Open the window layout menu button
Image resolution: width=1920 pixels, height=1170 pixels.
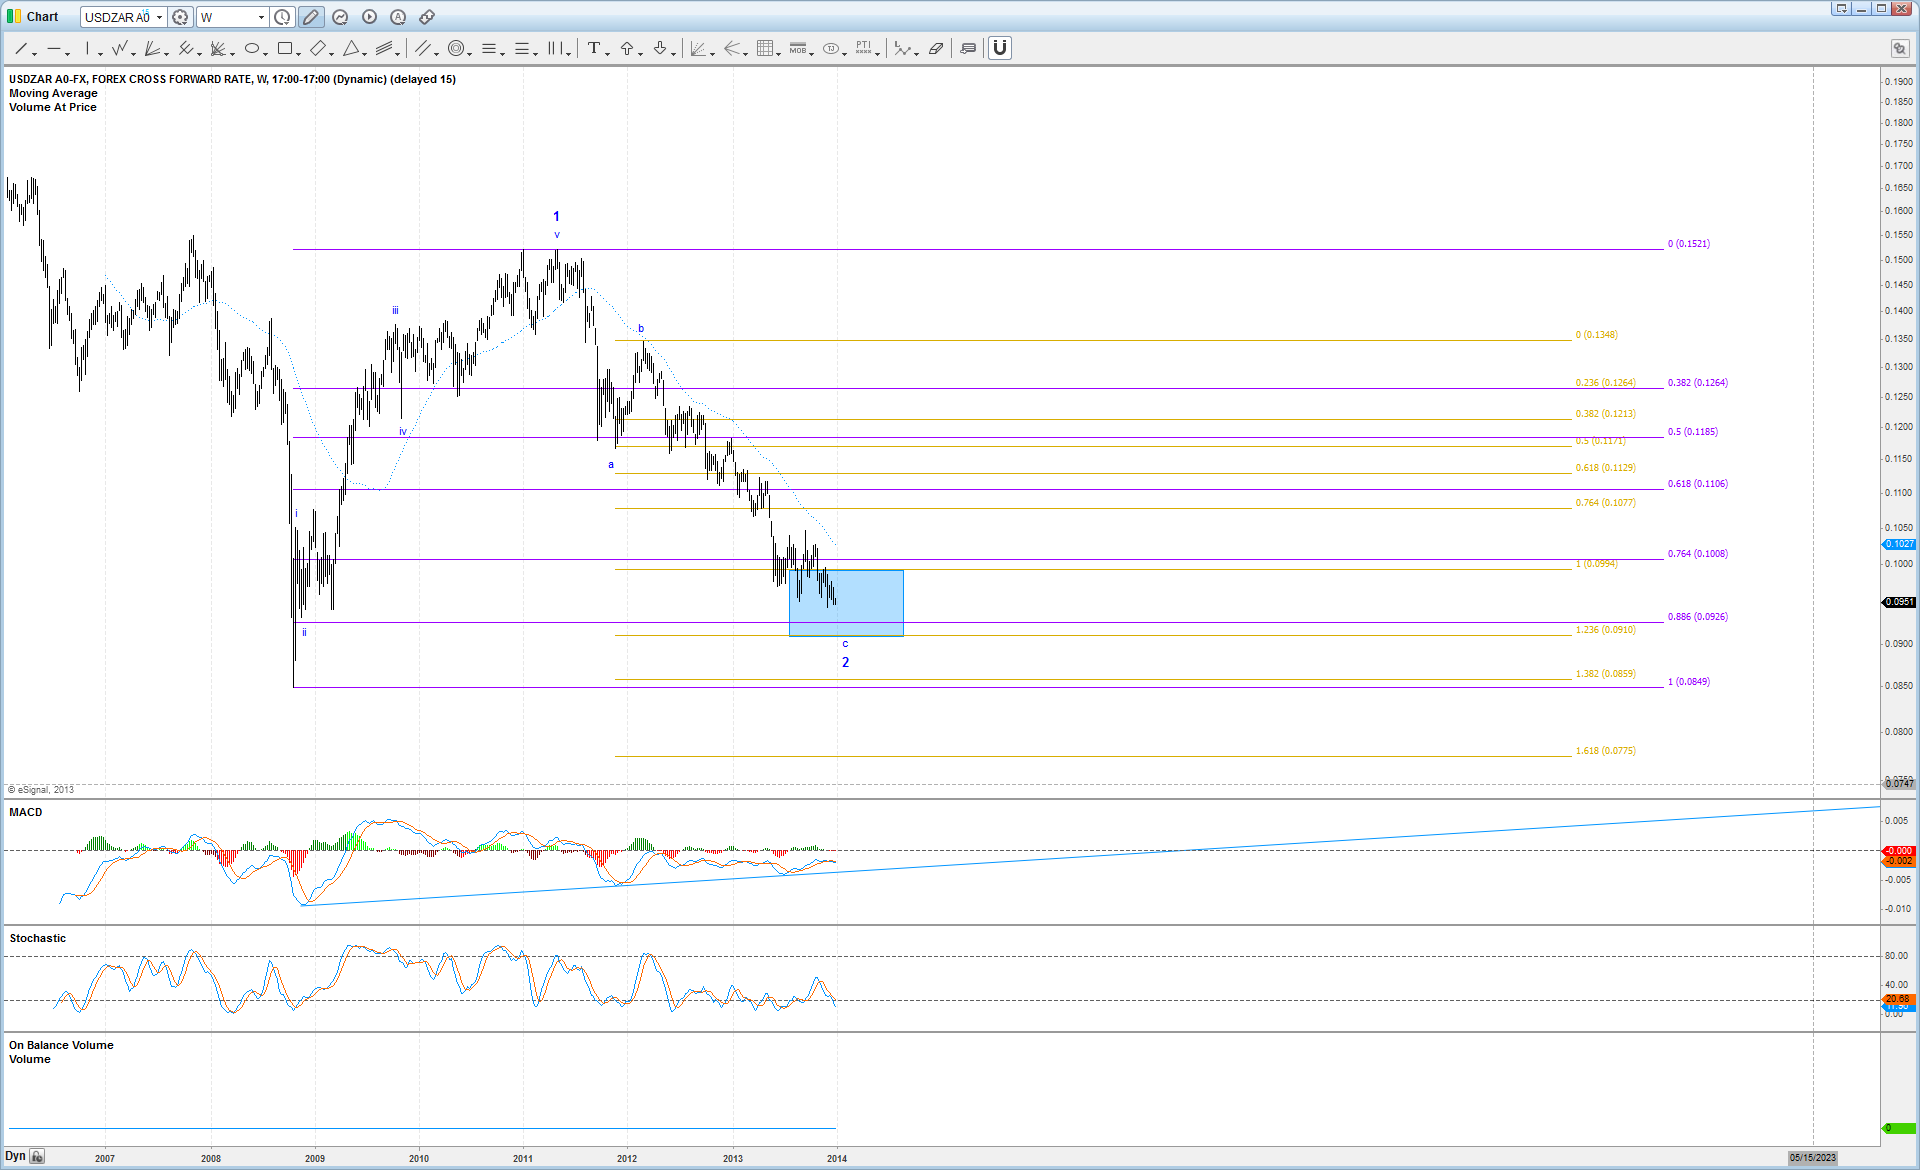[x=1841, y=8]
